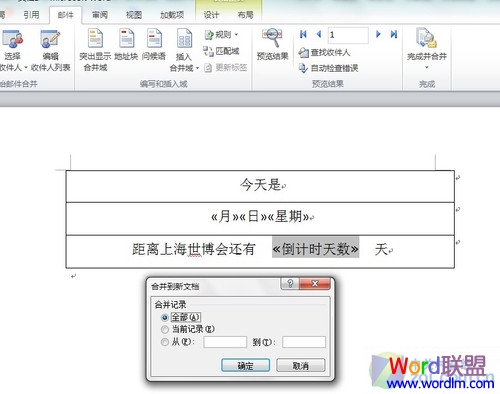Image resolution: width=500 pixels, height=394 pixels.
Task: Click the record number field
Action: tap(348, 35)
